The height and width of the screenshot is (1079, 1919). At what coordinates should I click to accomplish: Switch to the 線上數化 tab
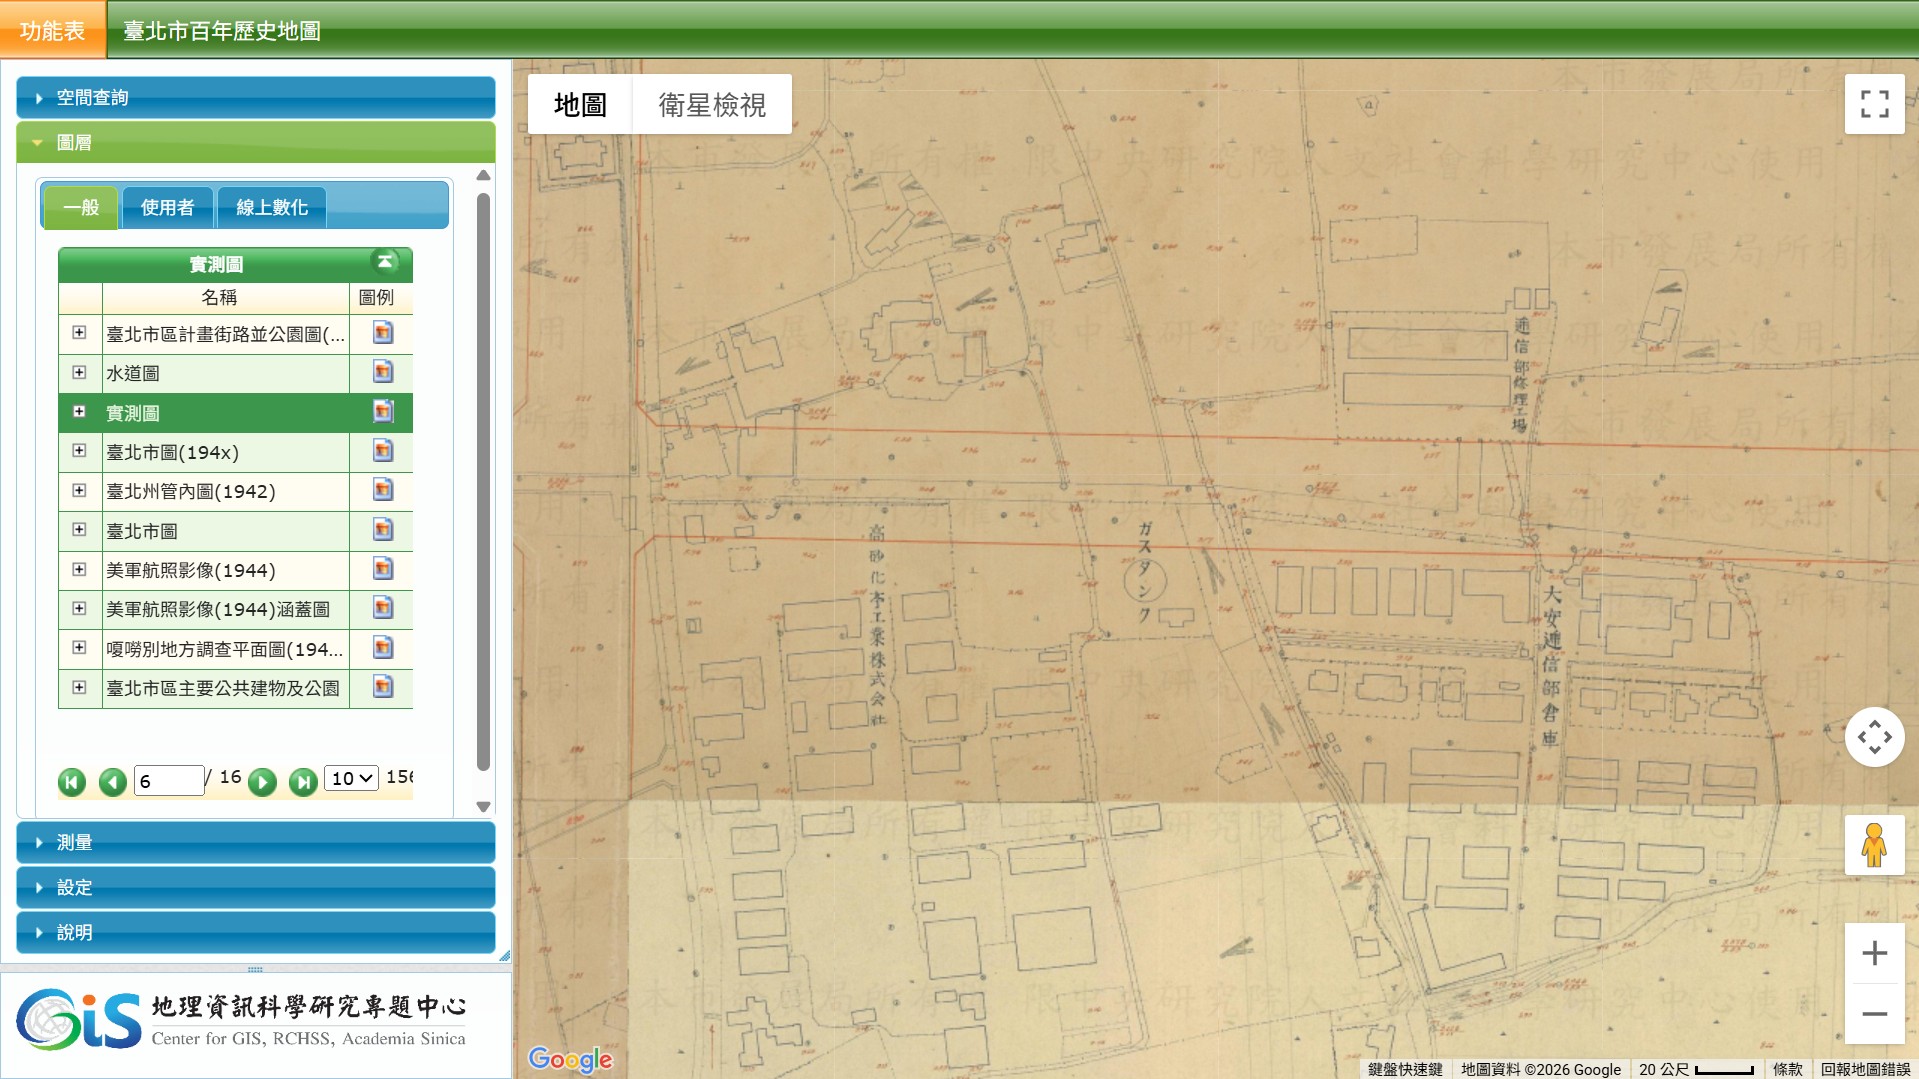tap(272, 207)
